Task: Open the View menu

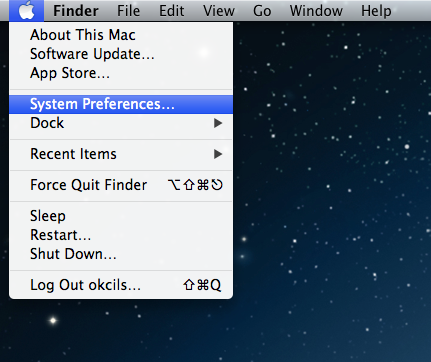Action: (x=219, y=11)
